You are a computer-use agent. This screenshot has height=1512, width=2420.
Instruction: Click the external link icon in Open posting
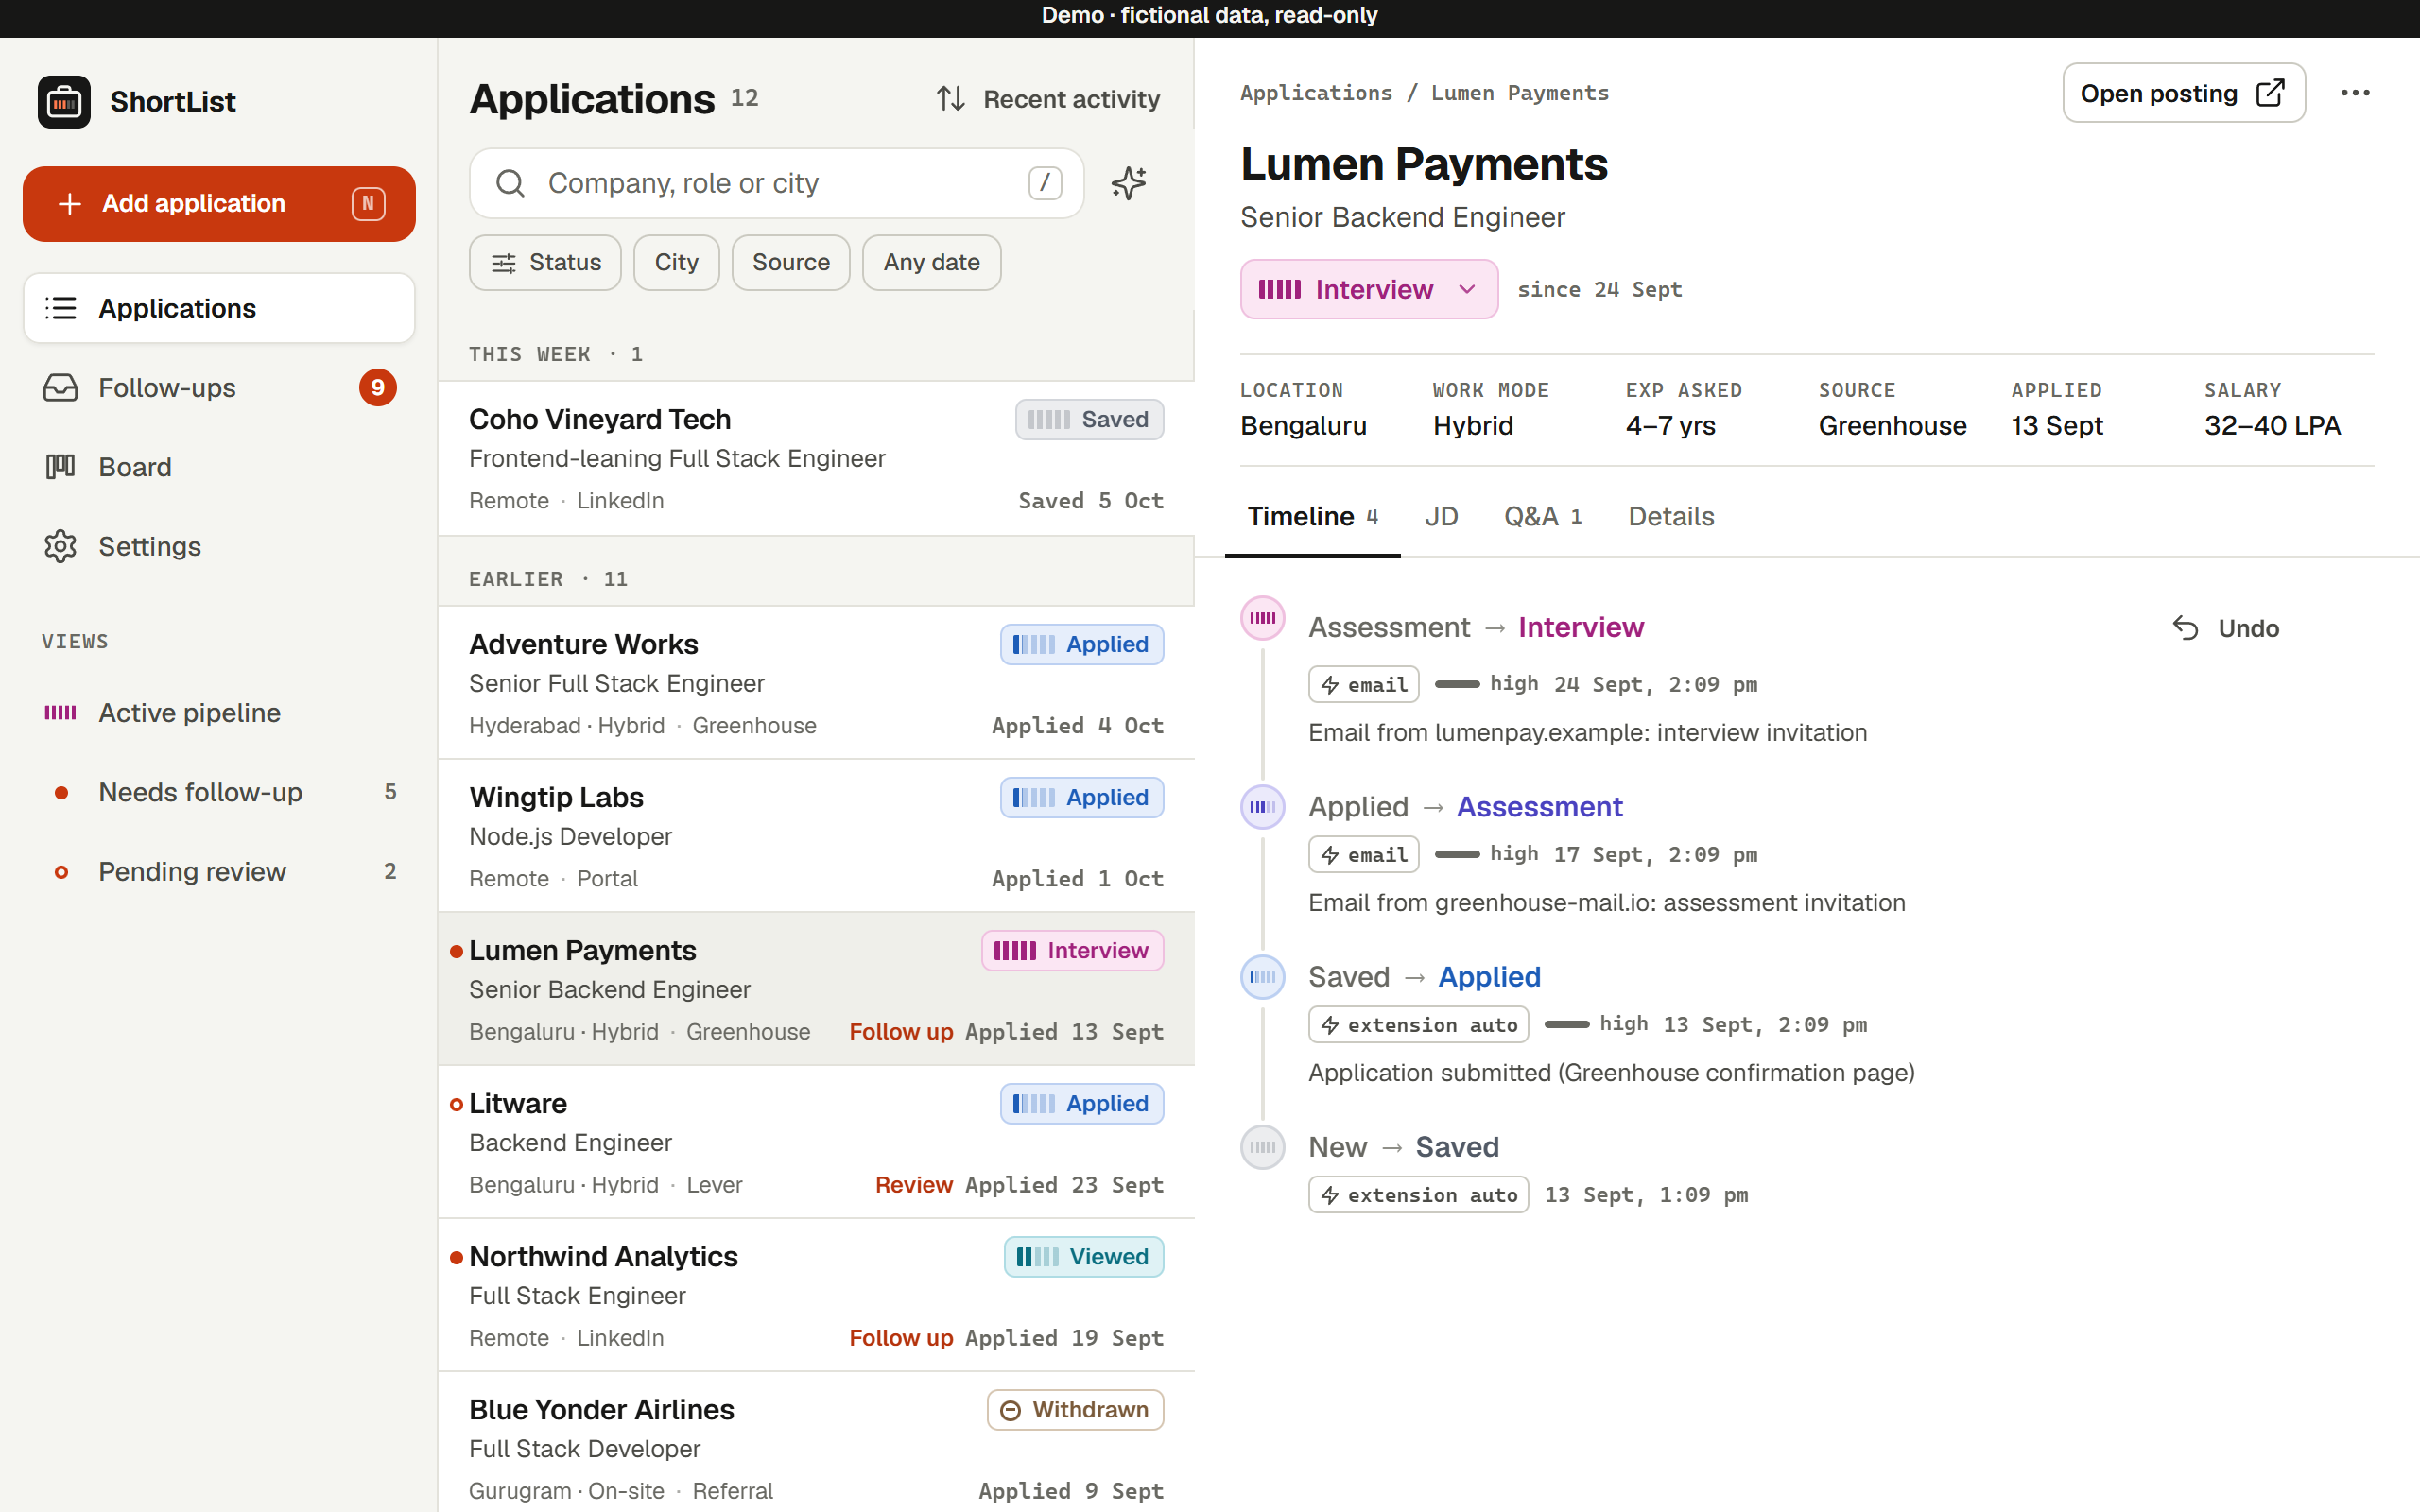point(2270,93)
